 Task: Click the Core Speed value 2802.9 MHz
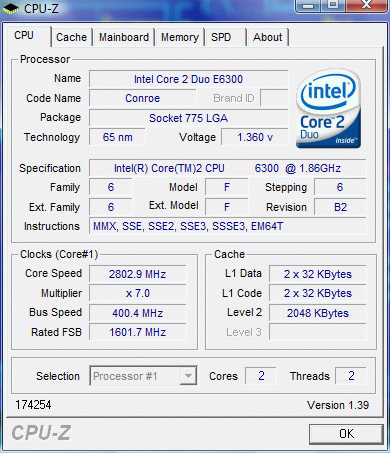click(137, 274)
